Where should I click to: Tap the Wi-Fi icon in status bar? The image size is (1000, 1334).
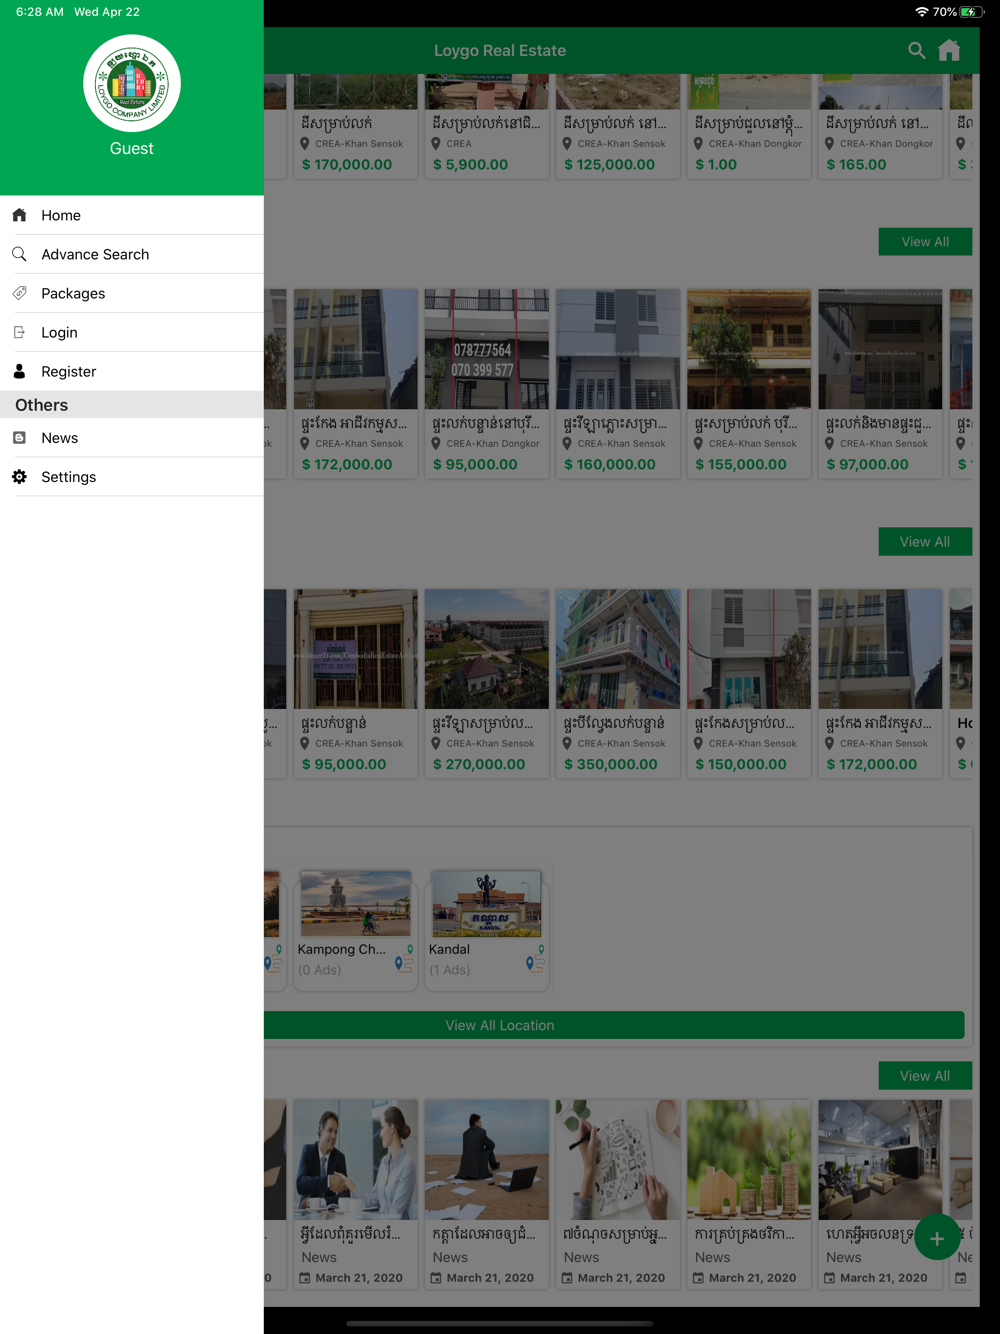pos(921,12)
